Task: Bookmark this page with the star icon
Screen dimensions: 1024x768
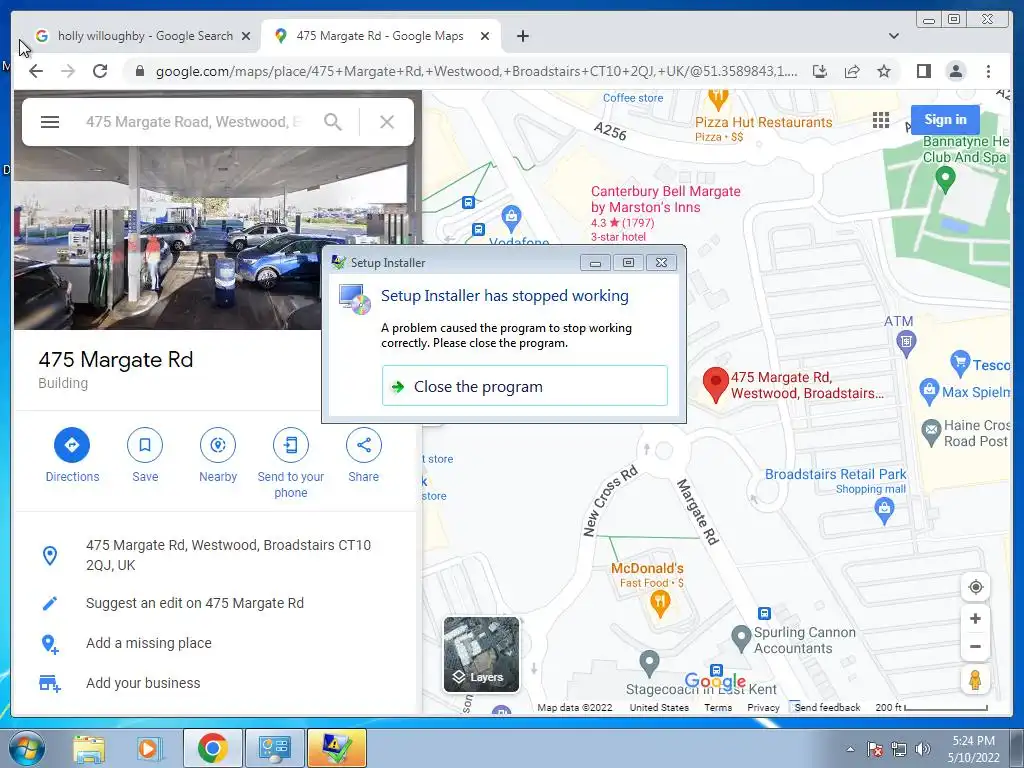Action: click(x=884, y=71)
